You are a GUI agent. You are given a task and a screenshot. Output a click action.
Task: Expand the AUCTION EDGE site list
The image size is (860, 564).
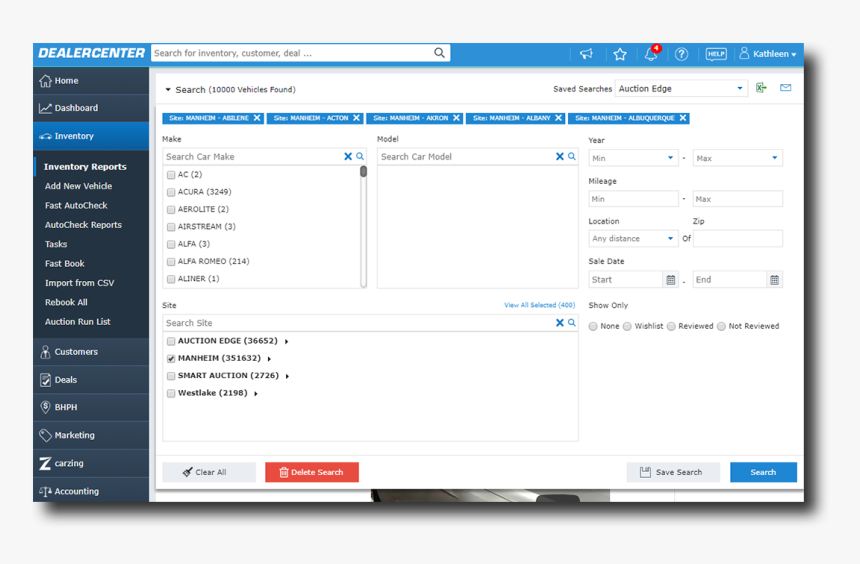[286, 341]
